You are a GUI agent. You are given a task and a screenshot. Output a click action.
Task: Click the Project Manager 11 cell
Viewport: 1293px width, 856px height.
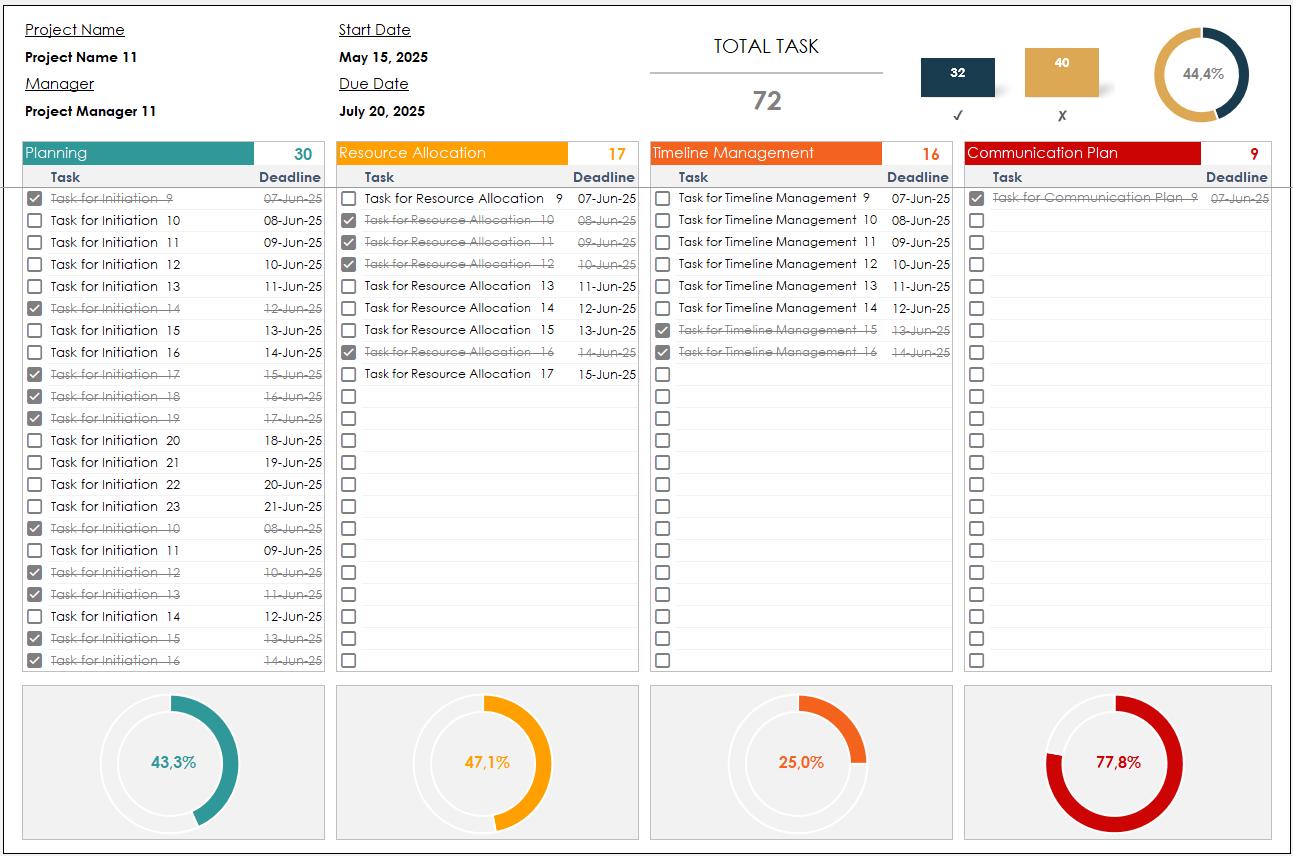tap(91, 111)
